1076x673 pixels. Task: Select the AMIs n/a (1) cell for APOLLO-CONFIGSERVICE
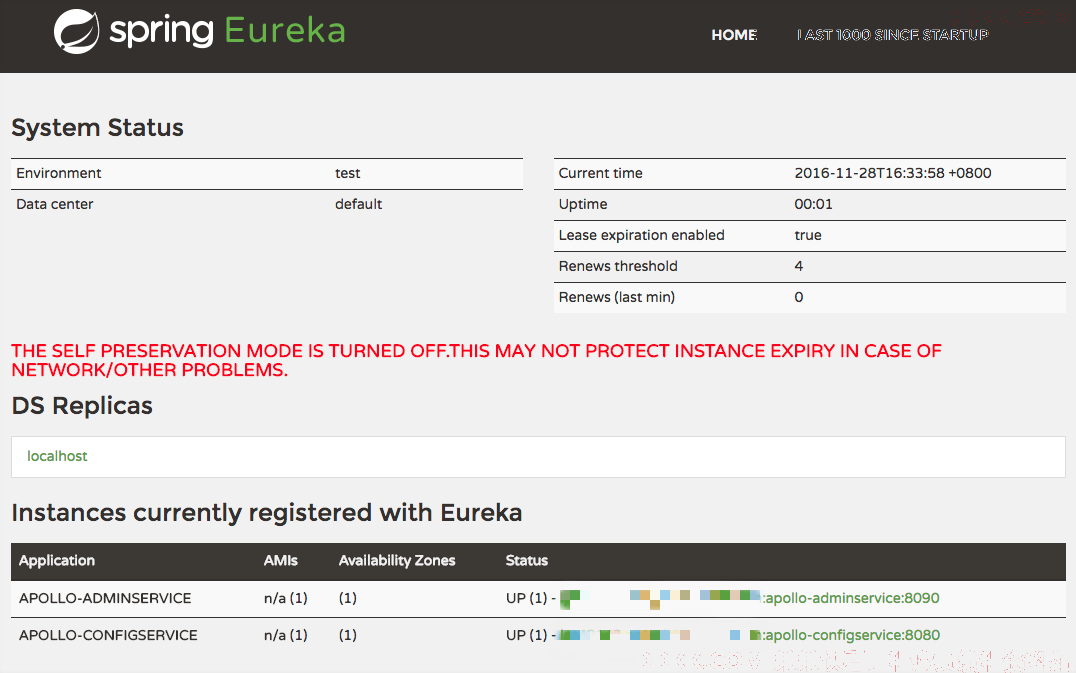pos(285,635)
